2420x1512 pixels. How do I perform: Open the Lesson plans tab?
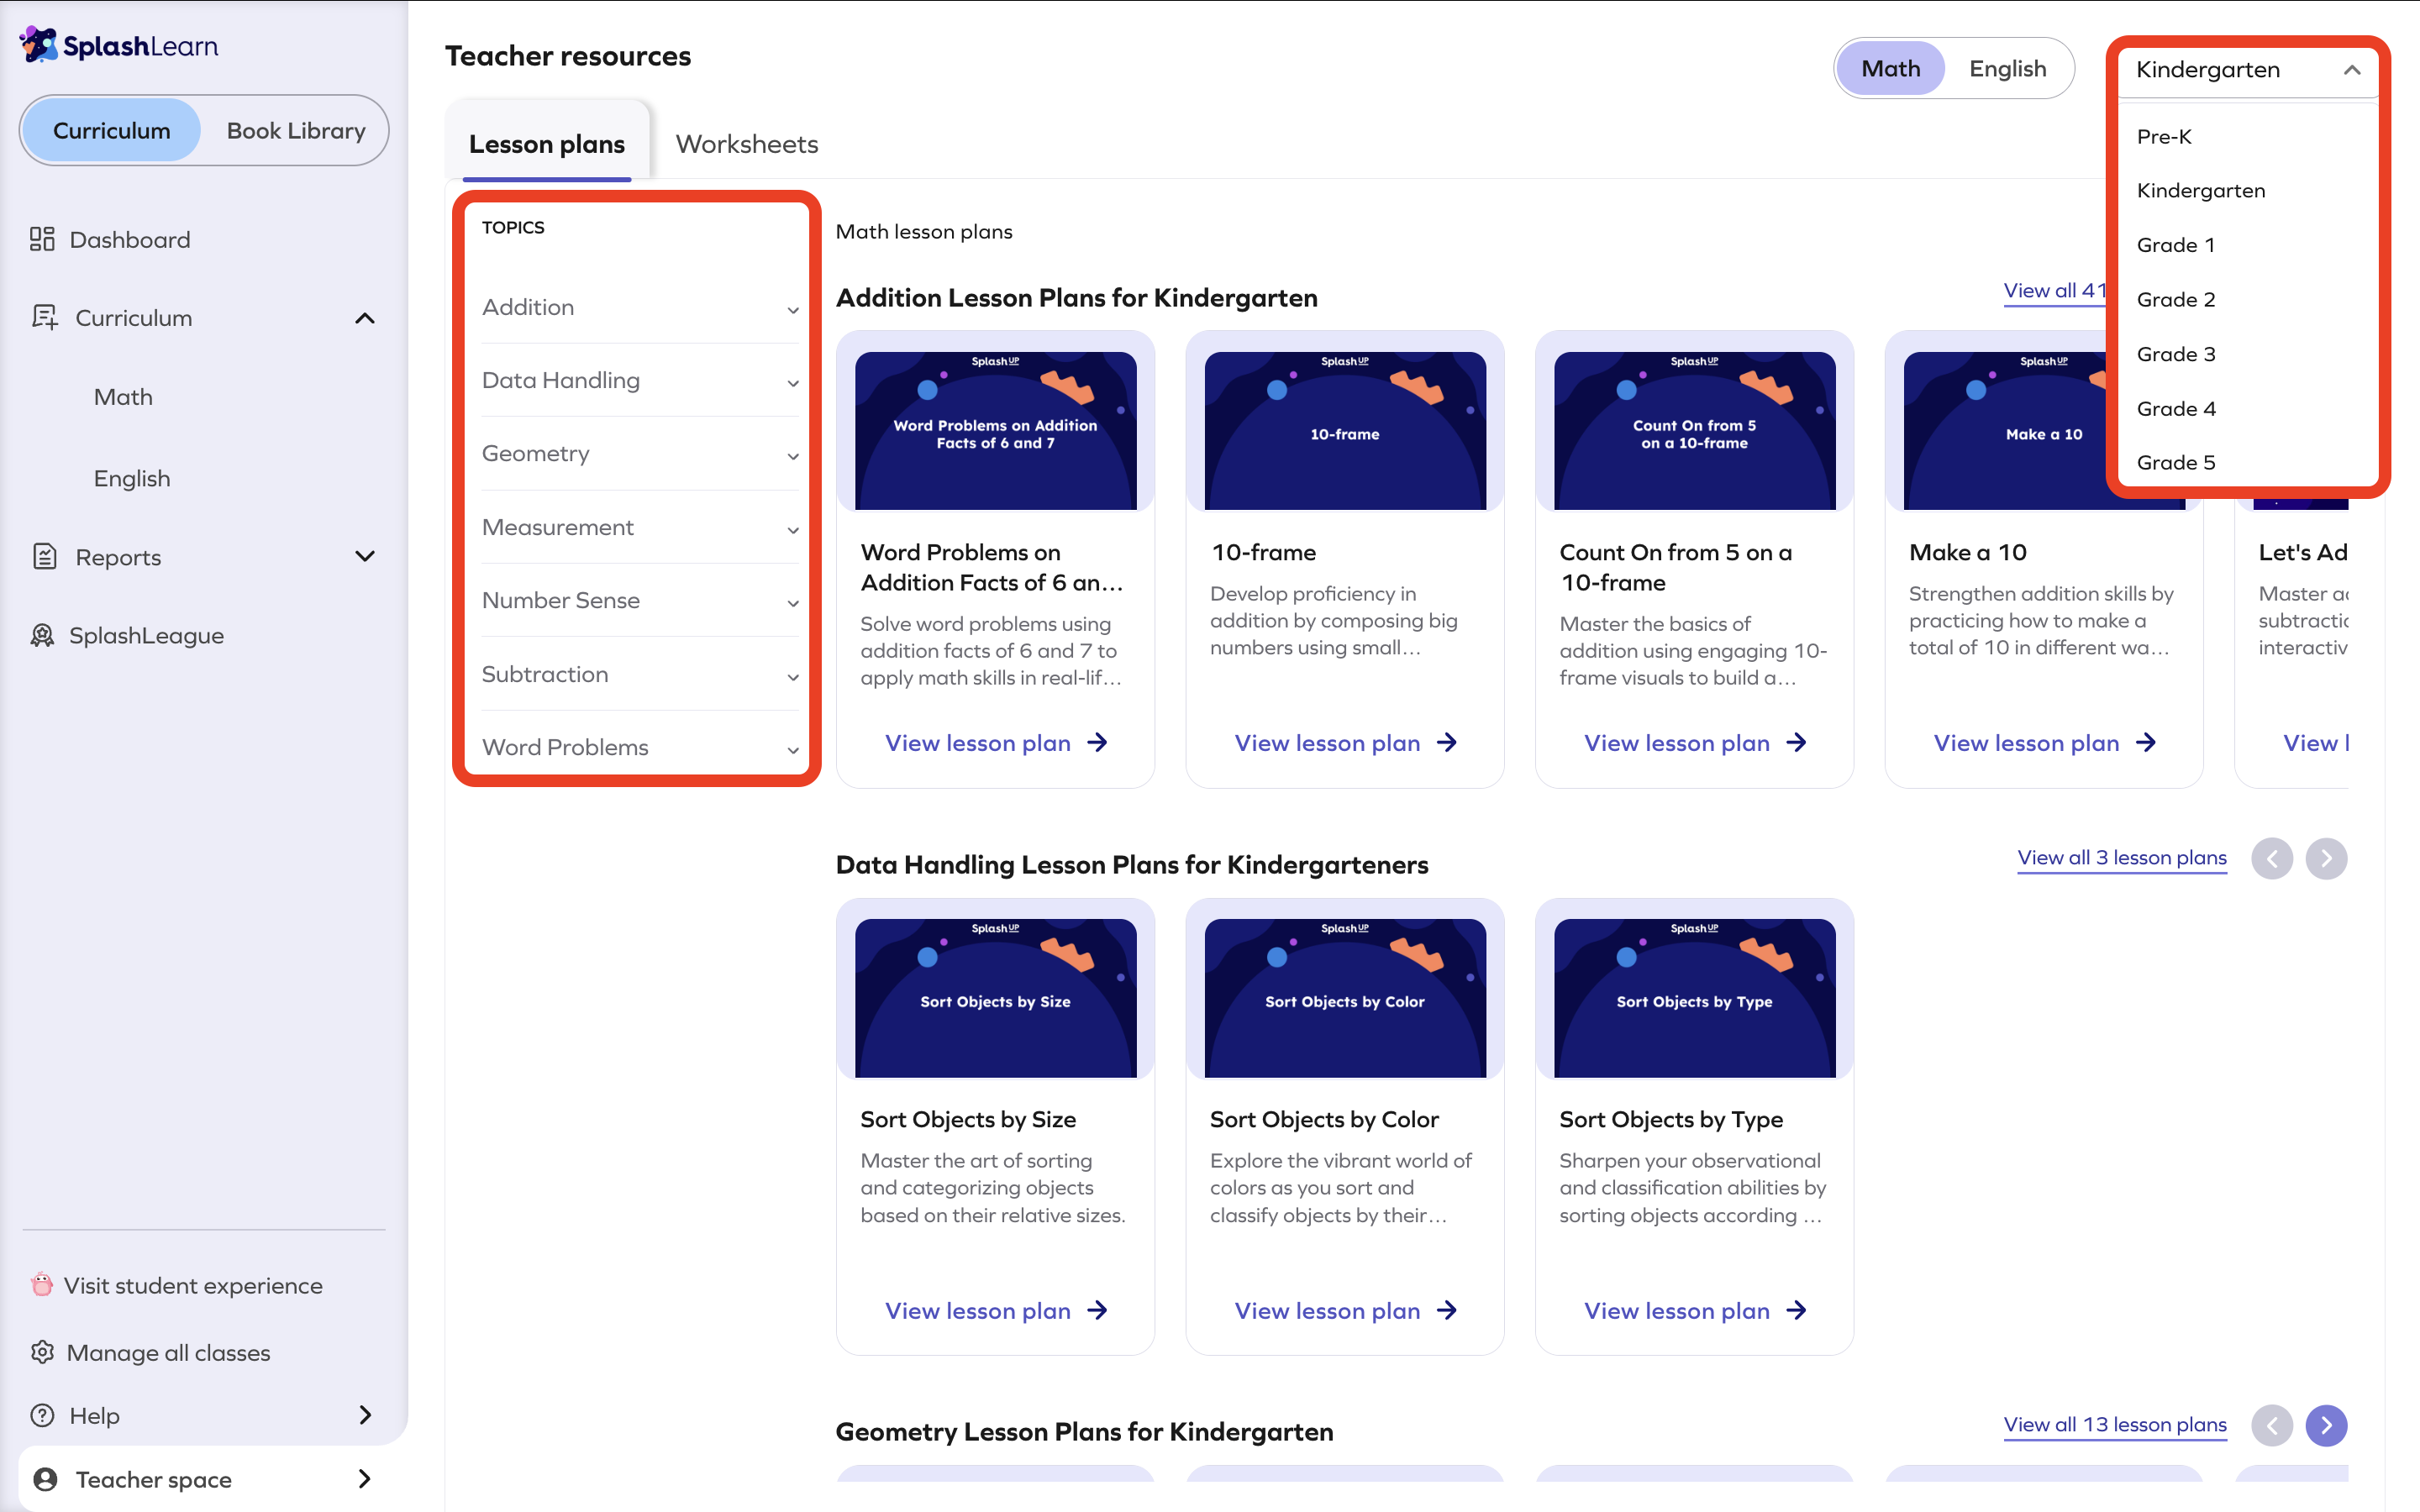coord(547,143)
